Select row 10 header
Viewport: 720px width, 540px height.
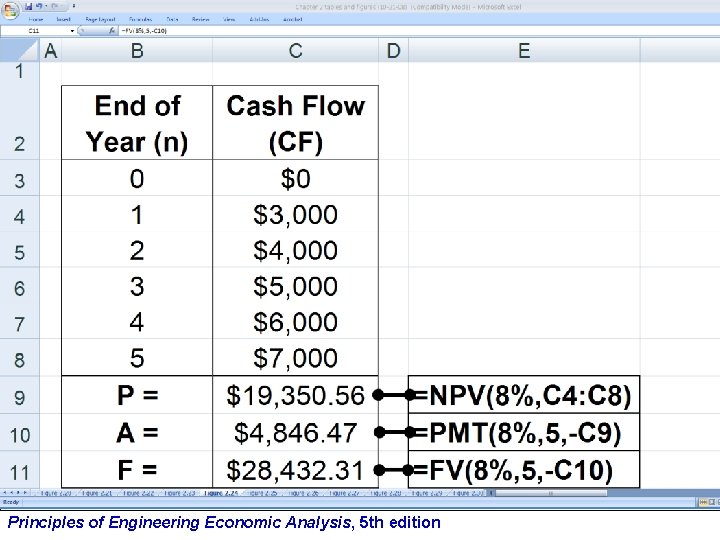[x=20, y=433]
